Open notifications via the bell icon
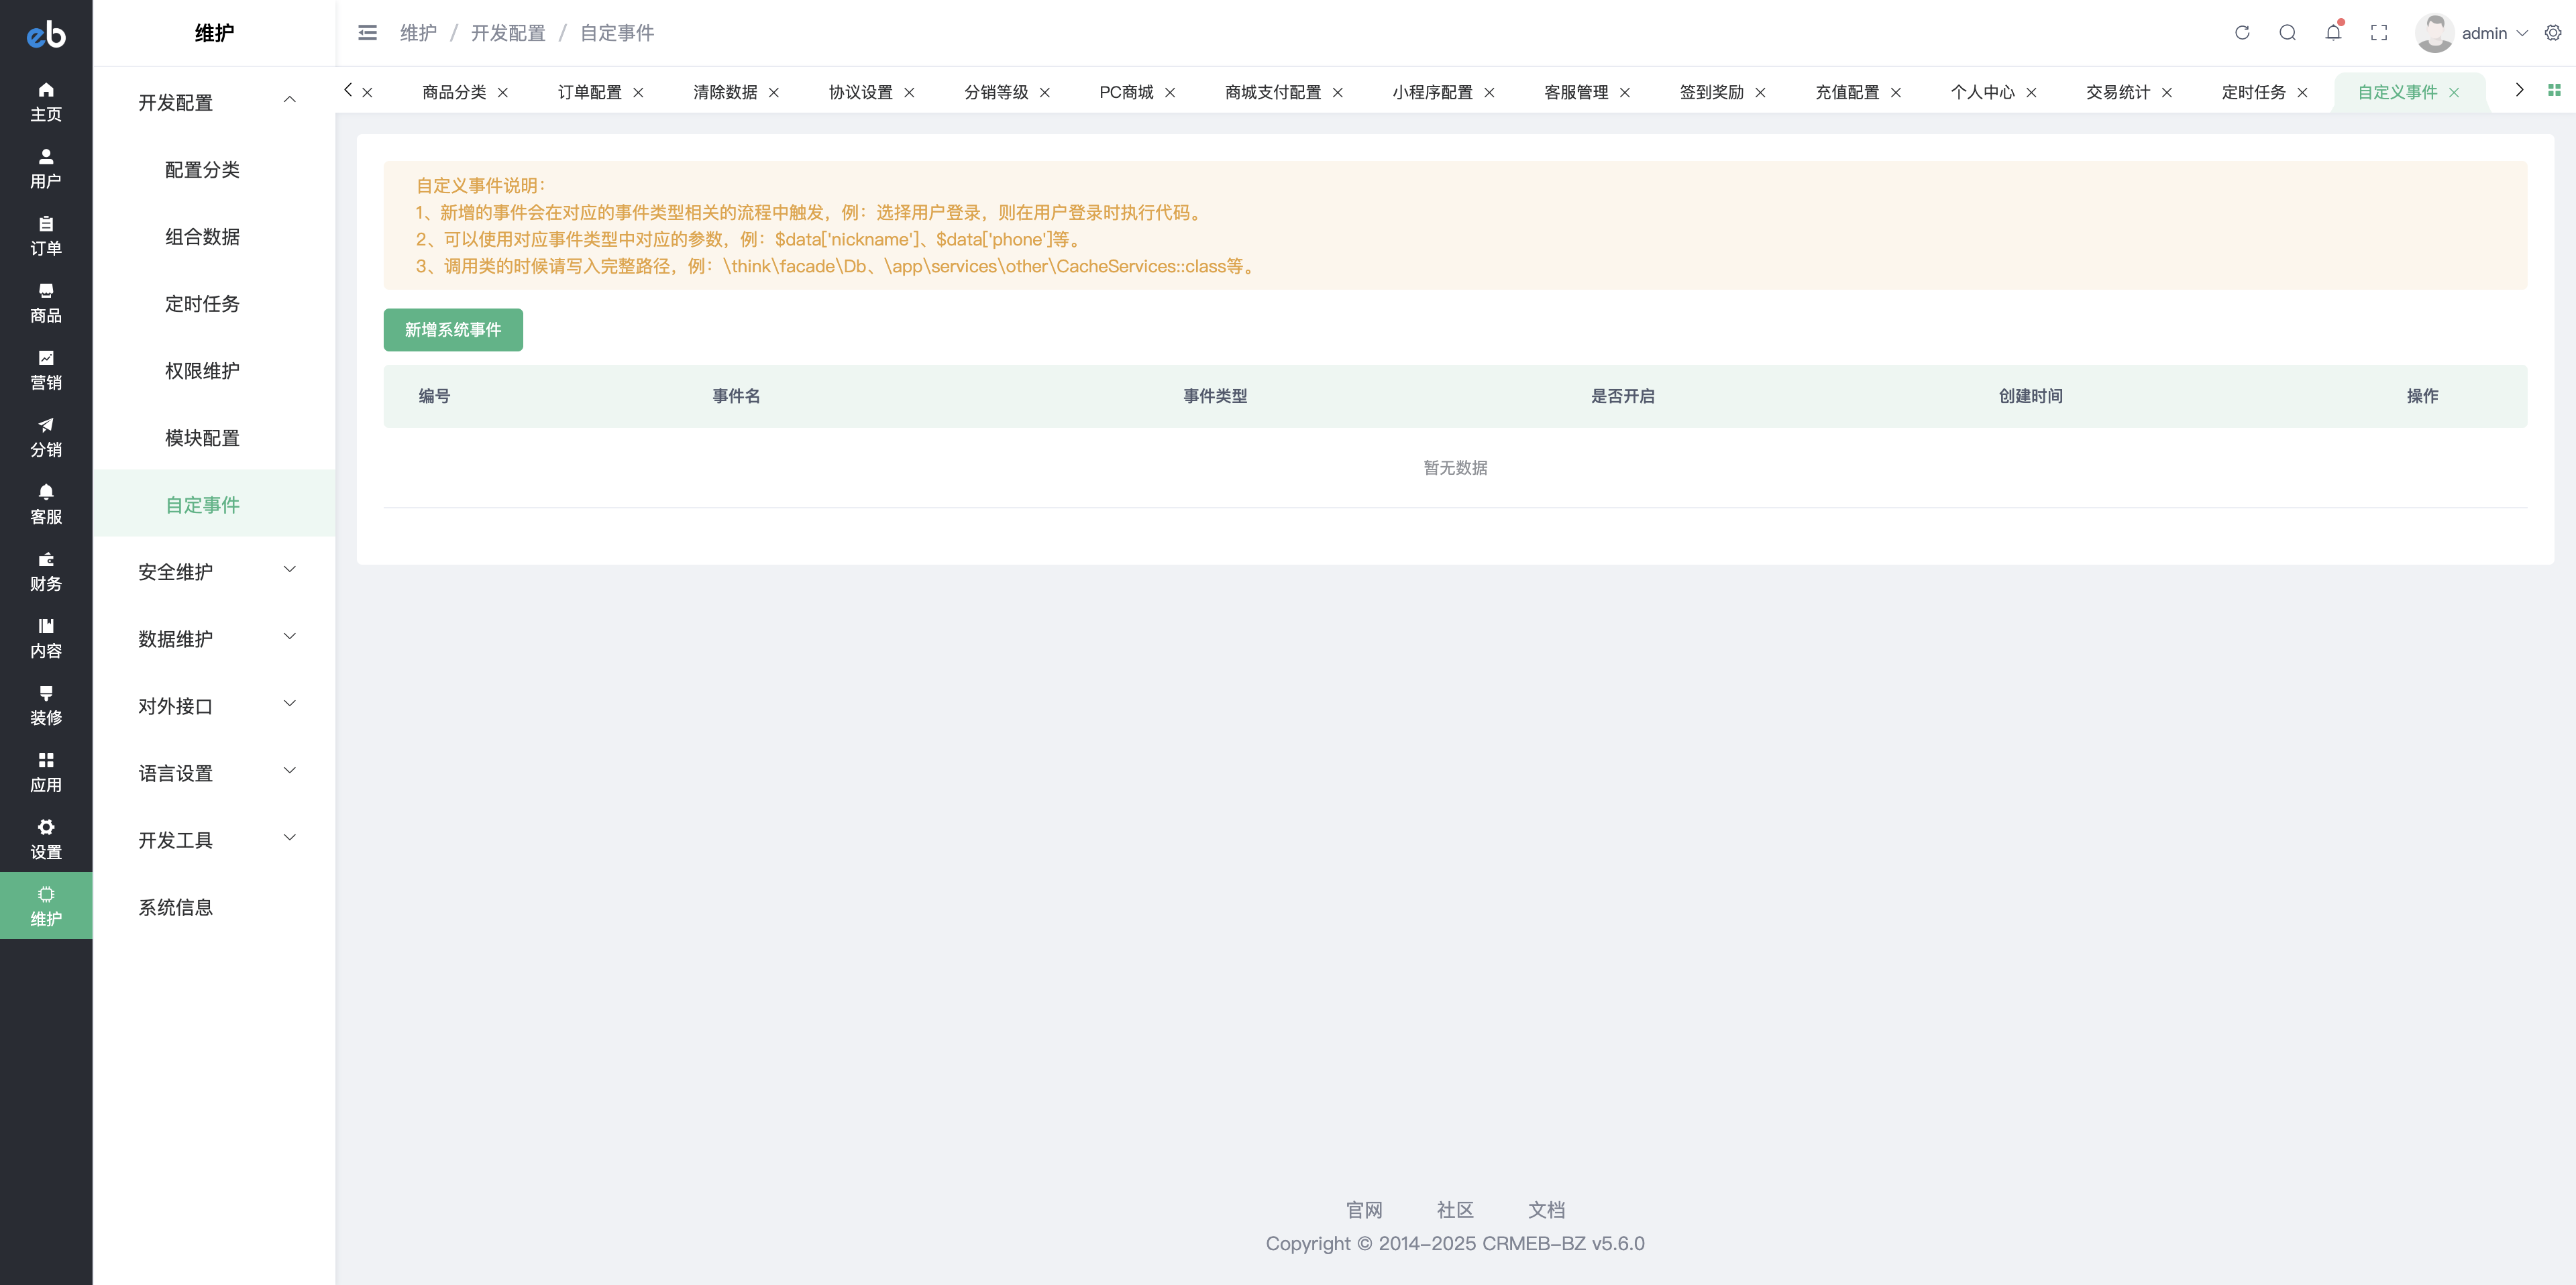This screenshot has height=1285, width=2576. click(x=2333, y=32)
